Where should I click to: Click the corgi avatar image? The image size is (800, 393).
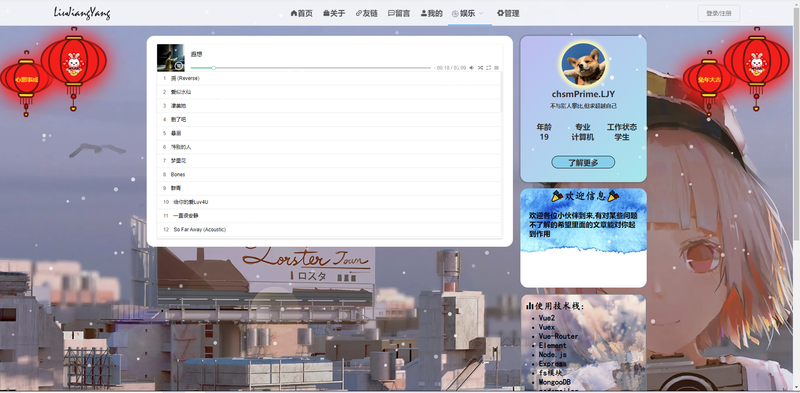(x=583, y=64)
